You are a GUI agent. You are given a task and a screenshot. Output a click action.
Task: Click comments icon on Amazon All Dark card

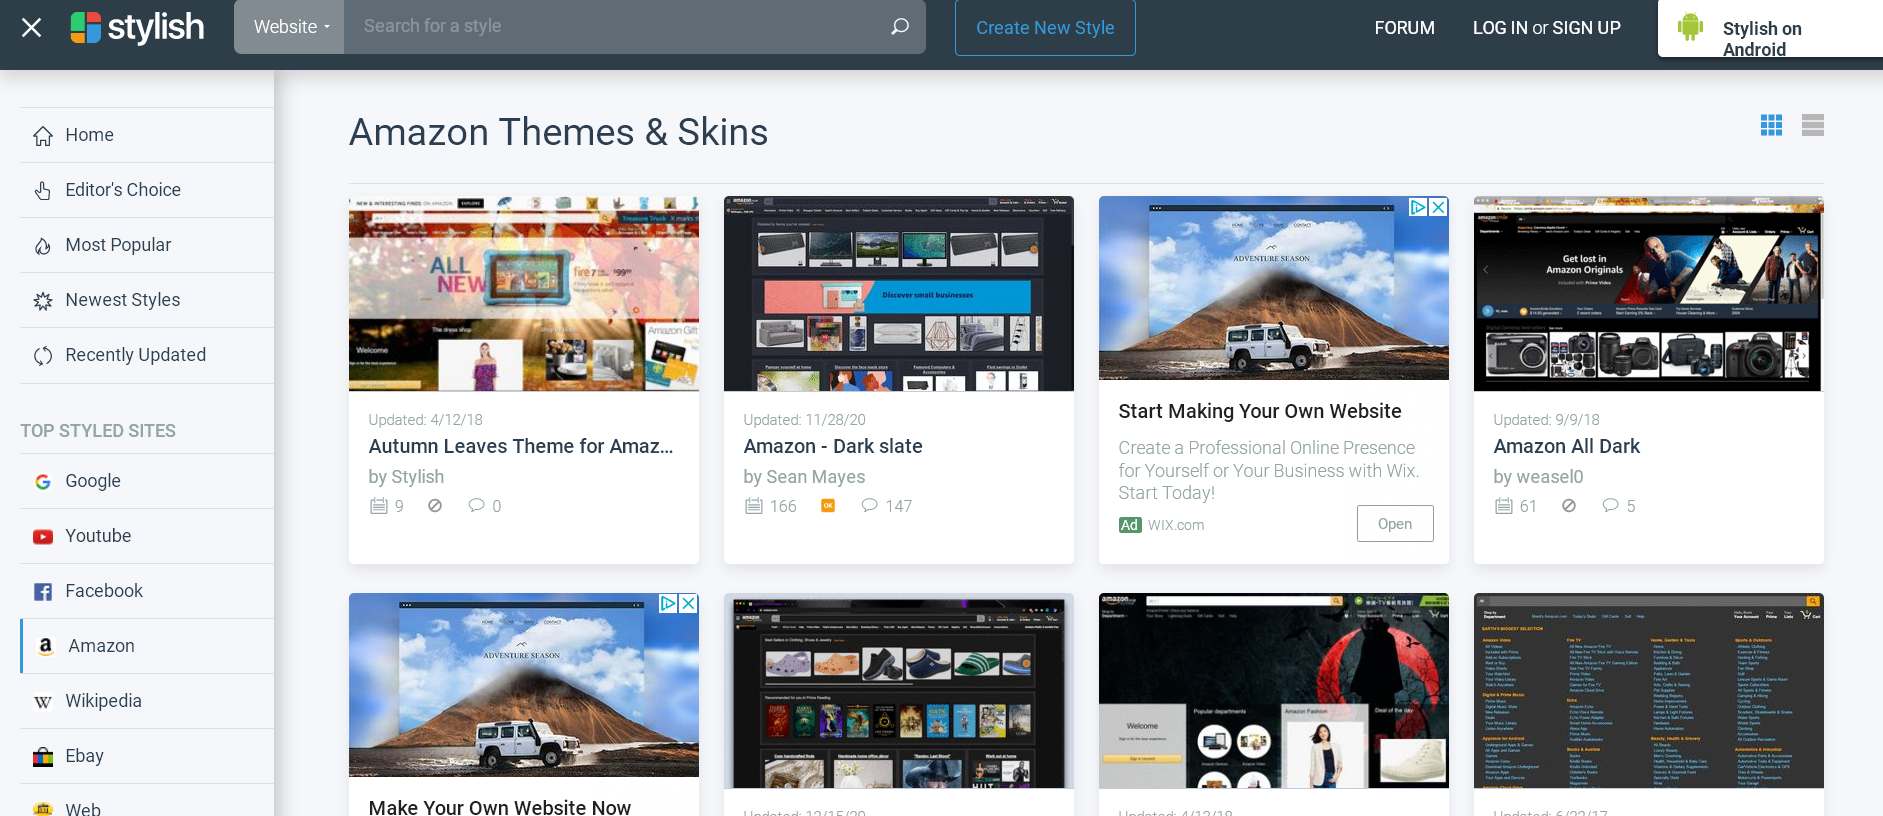click(1610, 505)
